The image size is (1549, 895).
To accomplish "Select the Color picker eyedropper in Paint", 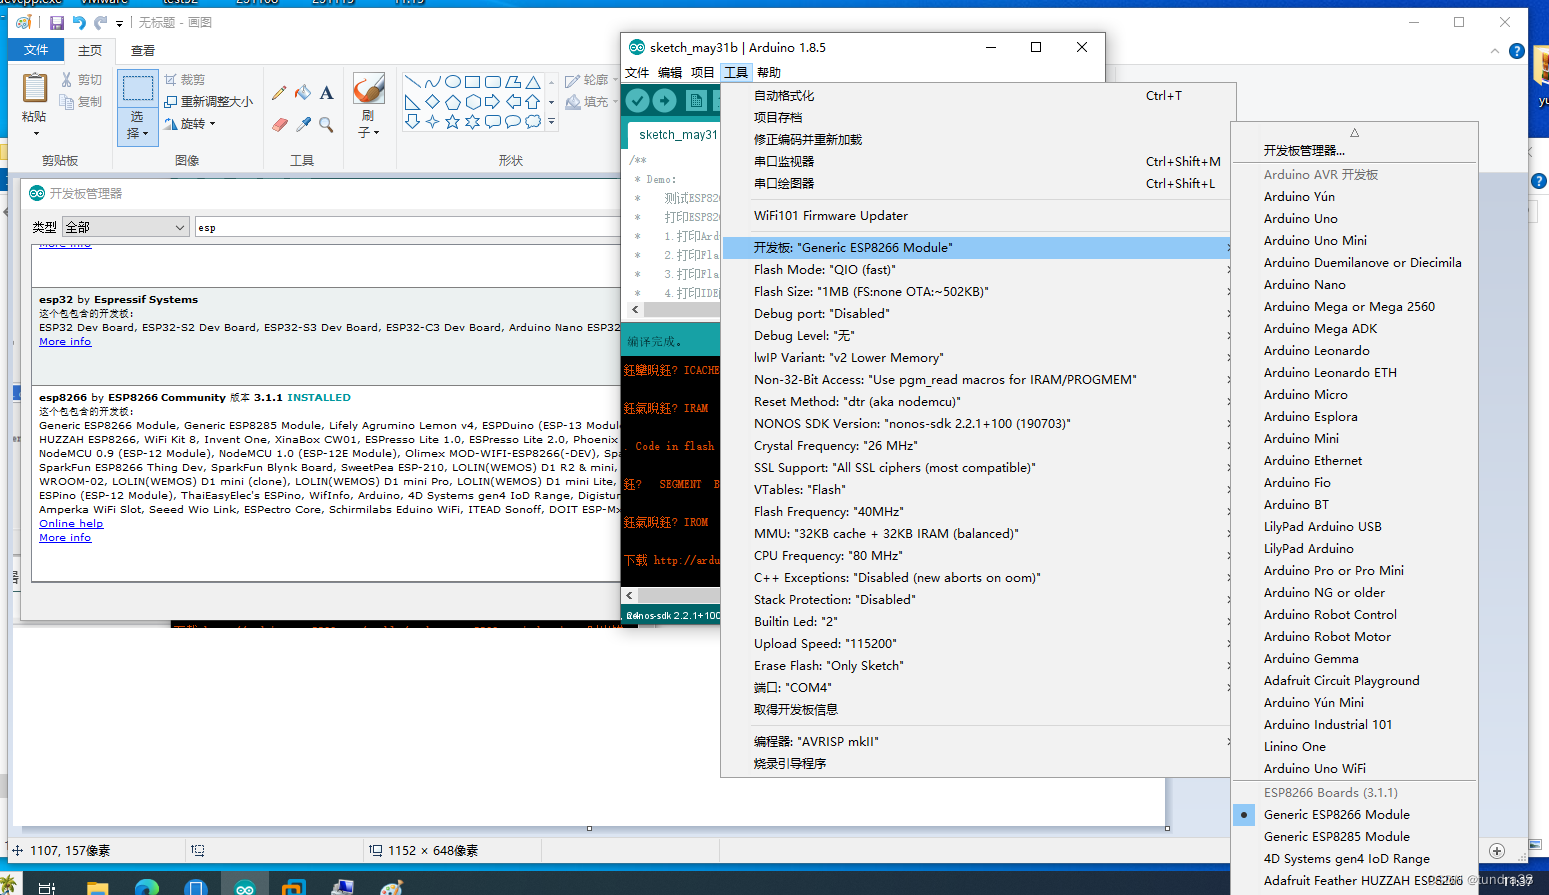I will [x=303, y=125].
